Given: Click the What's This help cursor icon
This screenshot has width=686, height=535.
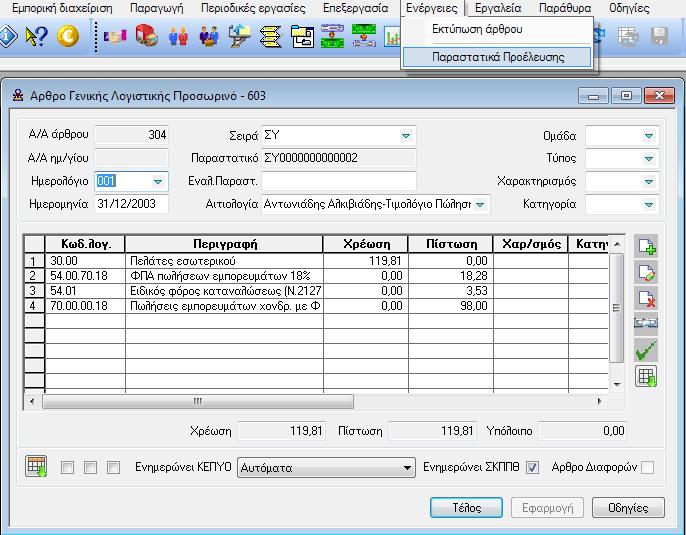Looking at the screenshot, I should (x=36, y=36).
